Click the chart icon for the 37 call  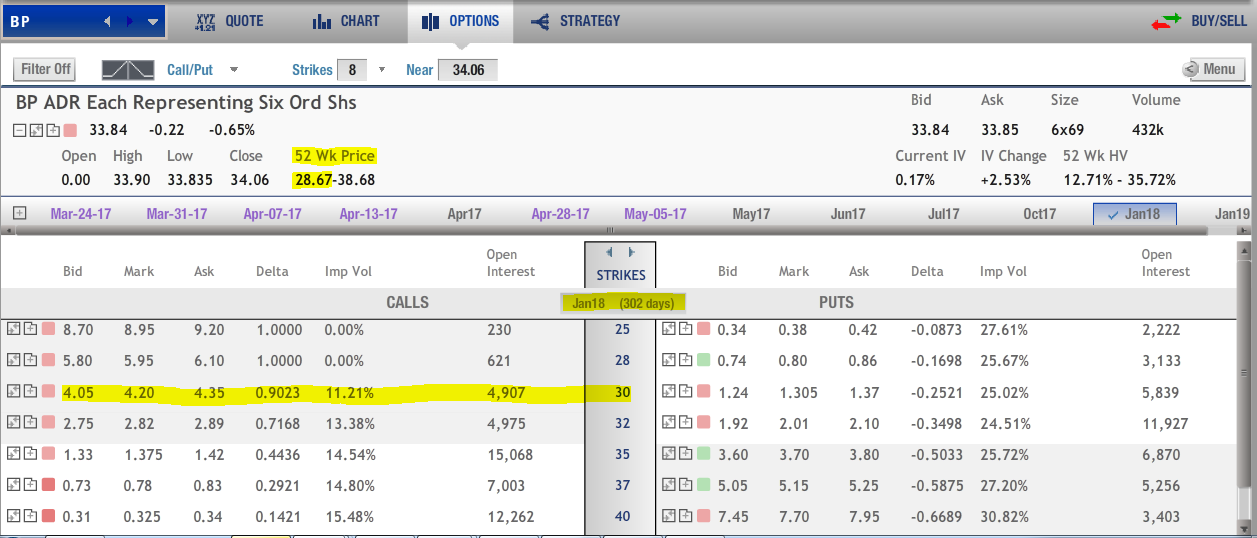(x=13, y=485)
